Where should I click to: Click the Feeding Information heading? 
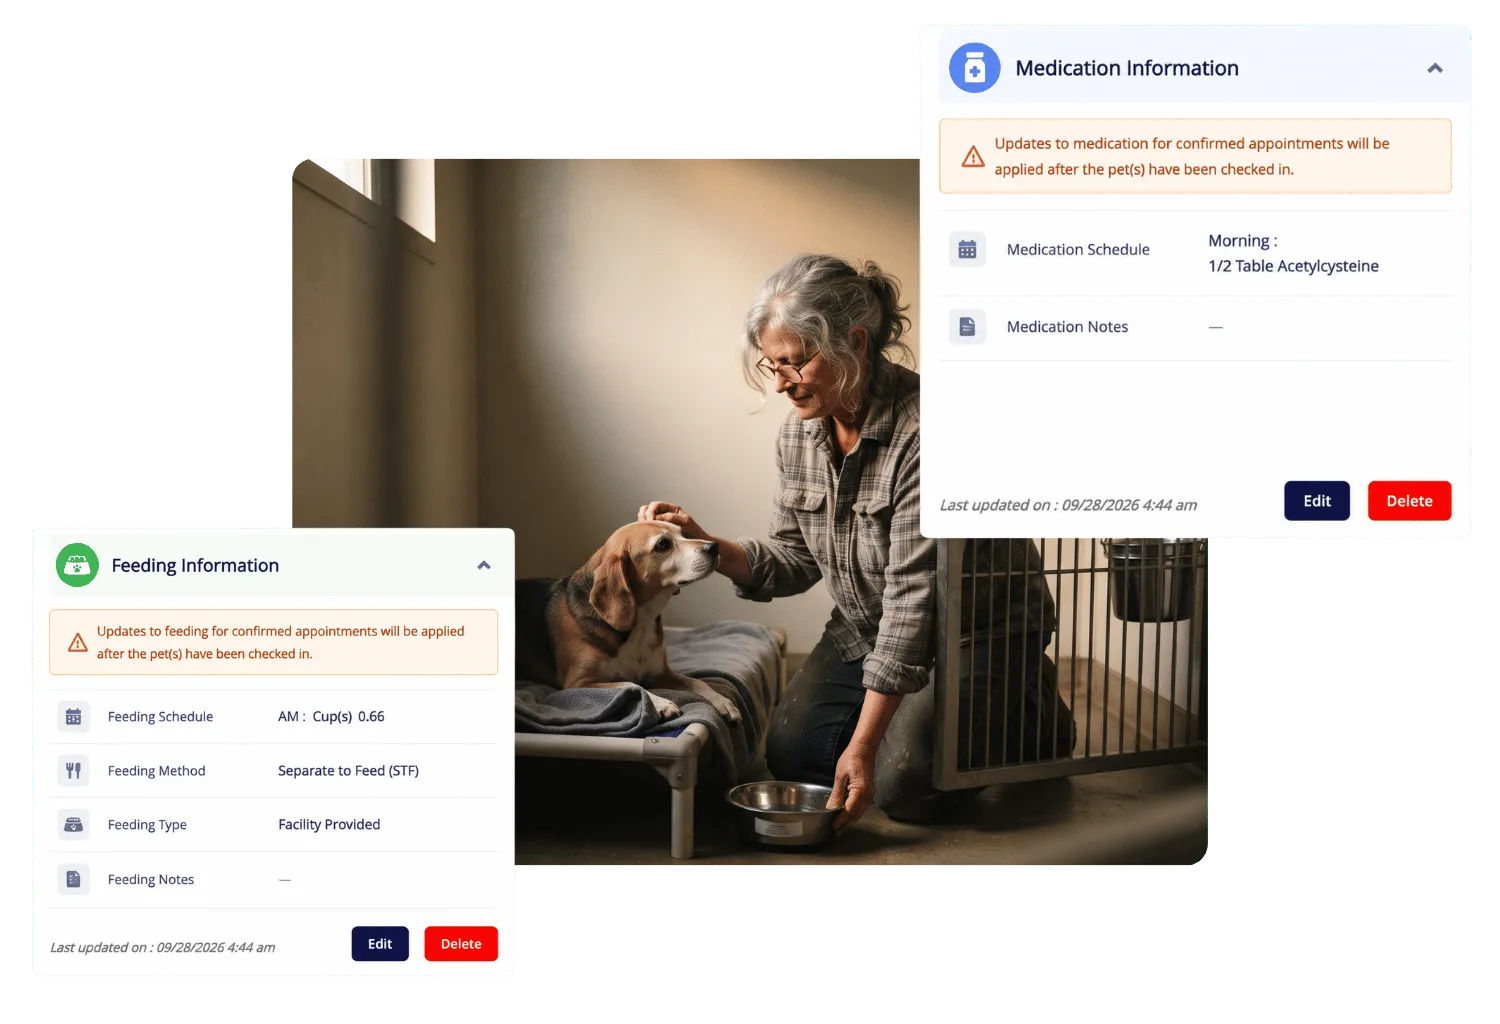tap(195, 565)
